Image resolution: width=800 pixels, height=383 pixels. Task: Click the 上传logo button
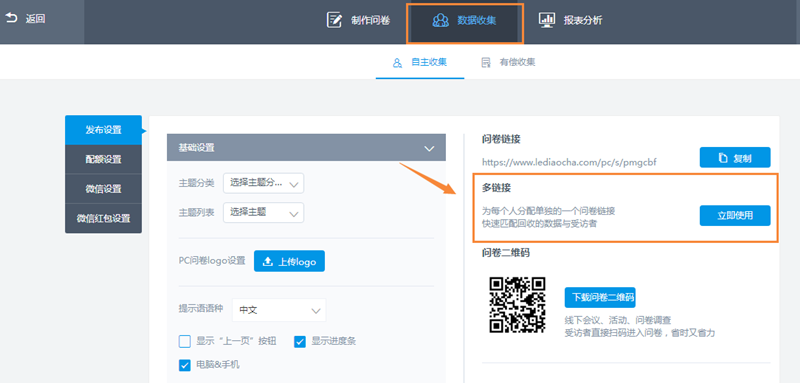289,262
